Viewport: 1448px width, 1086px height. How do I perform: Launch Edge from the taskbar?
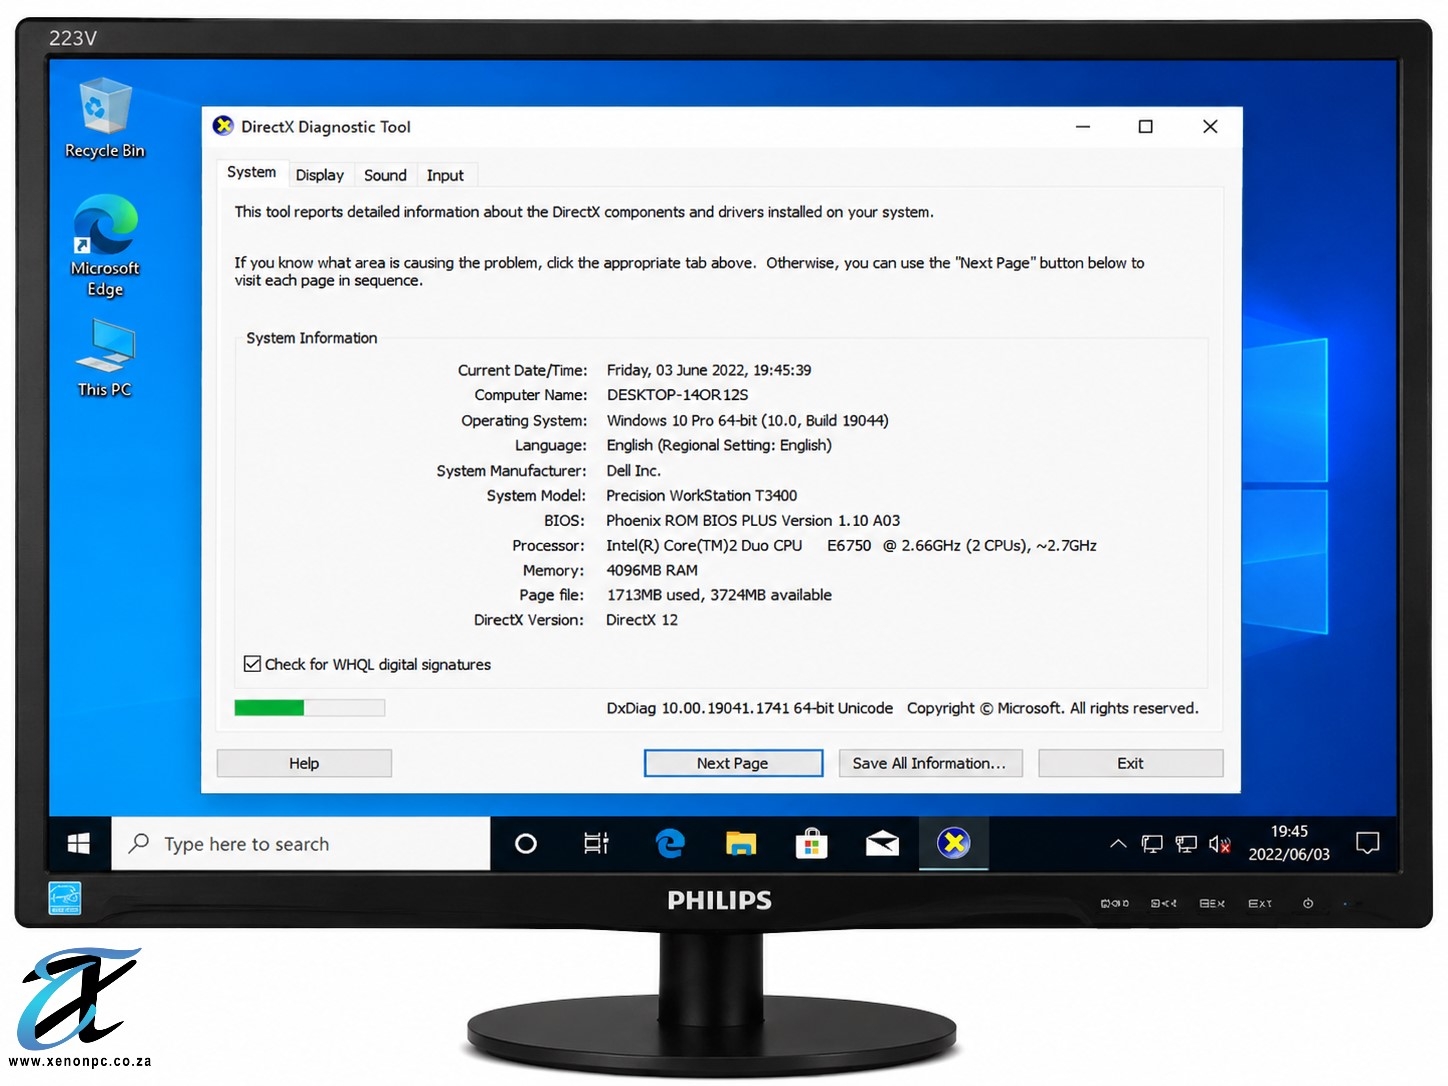[x=669, y=844]
